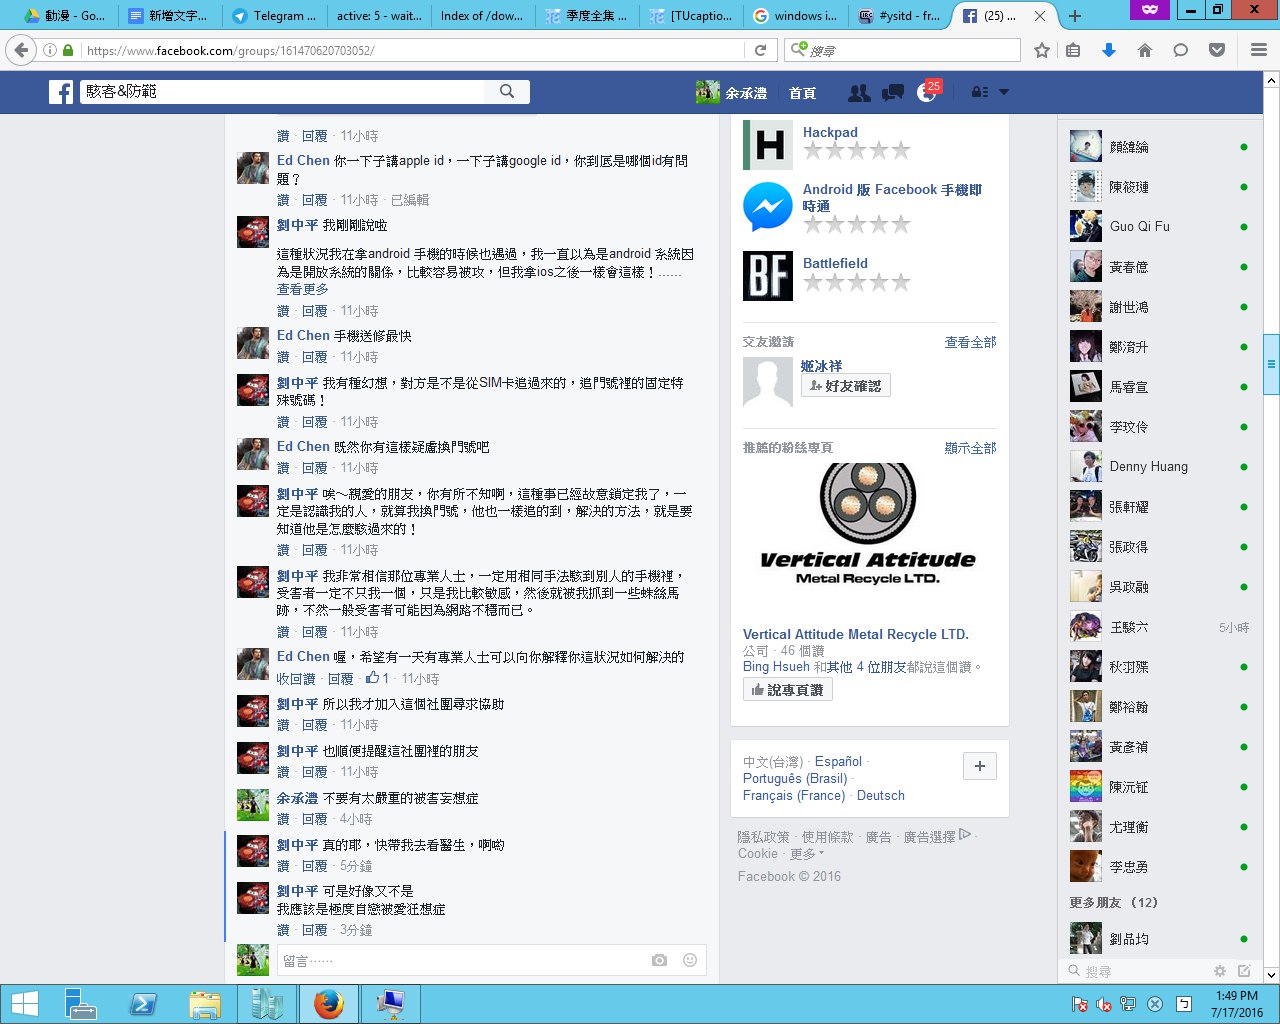The image size is (1280, 1024).
Task: Click the Facebook search magnifier button
Action: tap(507, 91)
